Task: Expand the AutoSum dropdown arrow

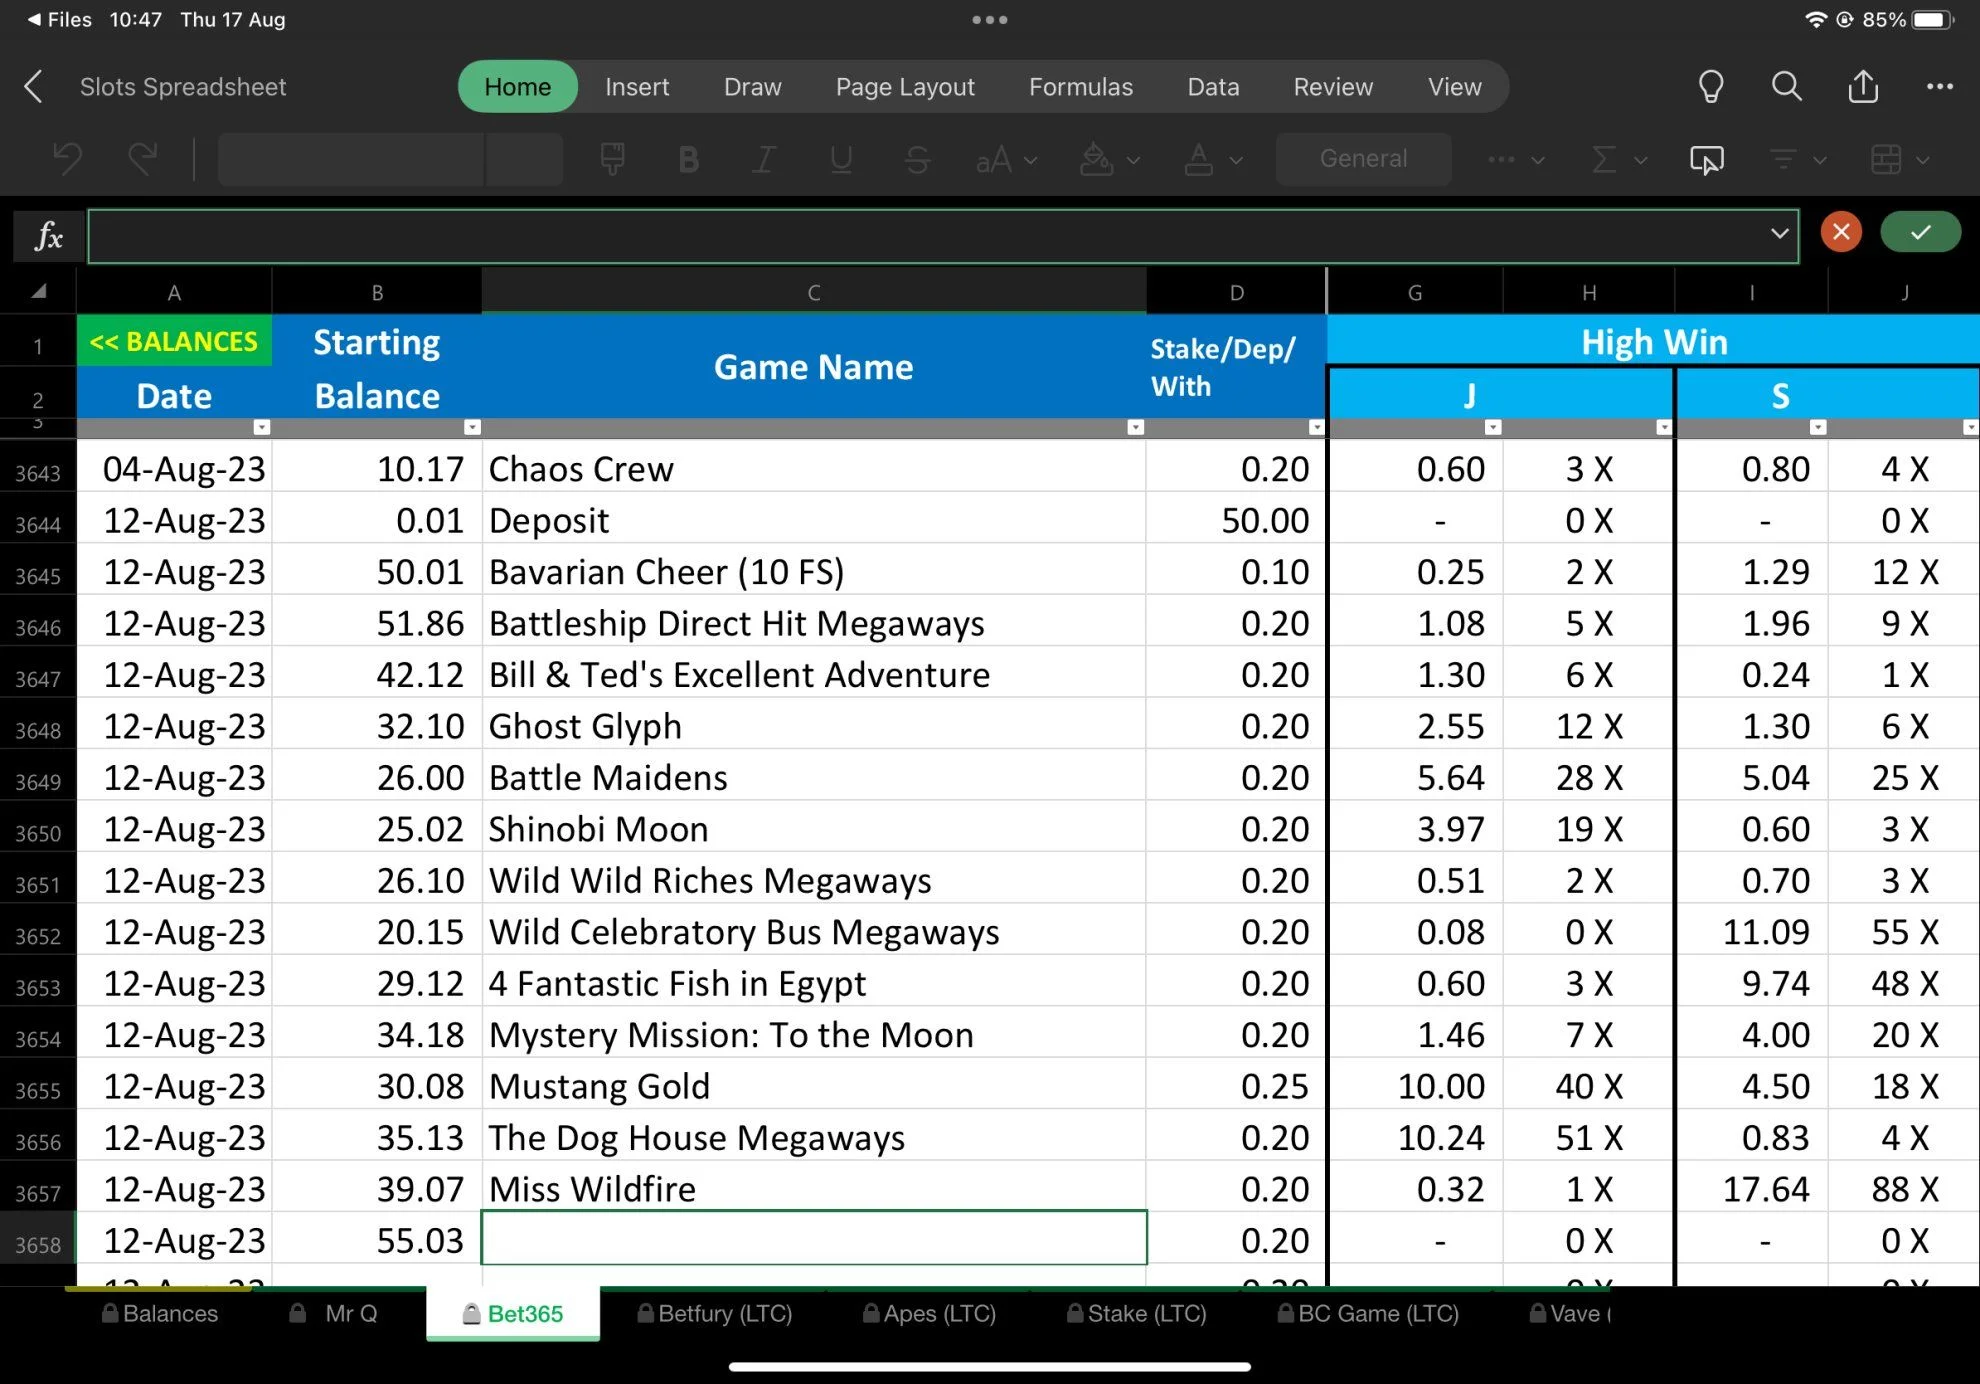Action: (x=1640, y=160)
